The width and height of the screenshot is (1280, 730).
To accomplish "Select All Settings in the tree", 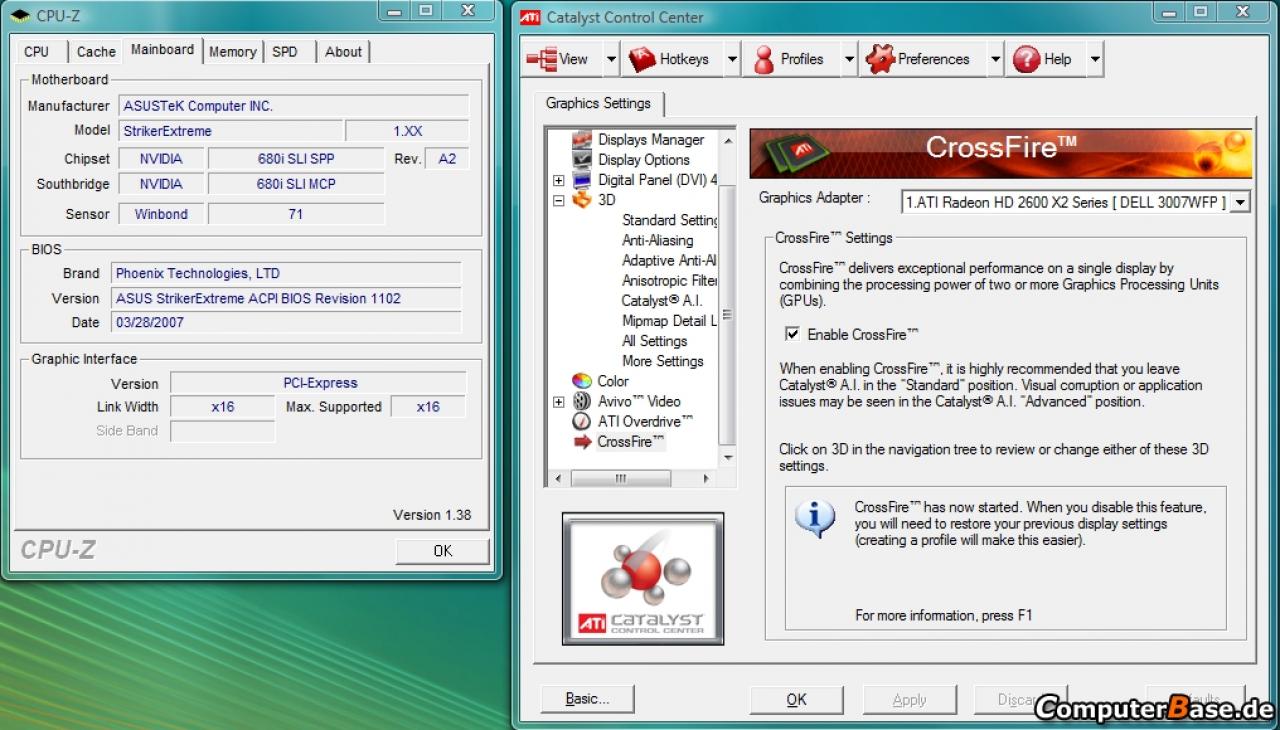I will point(654,341).
